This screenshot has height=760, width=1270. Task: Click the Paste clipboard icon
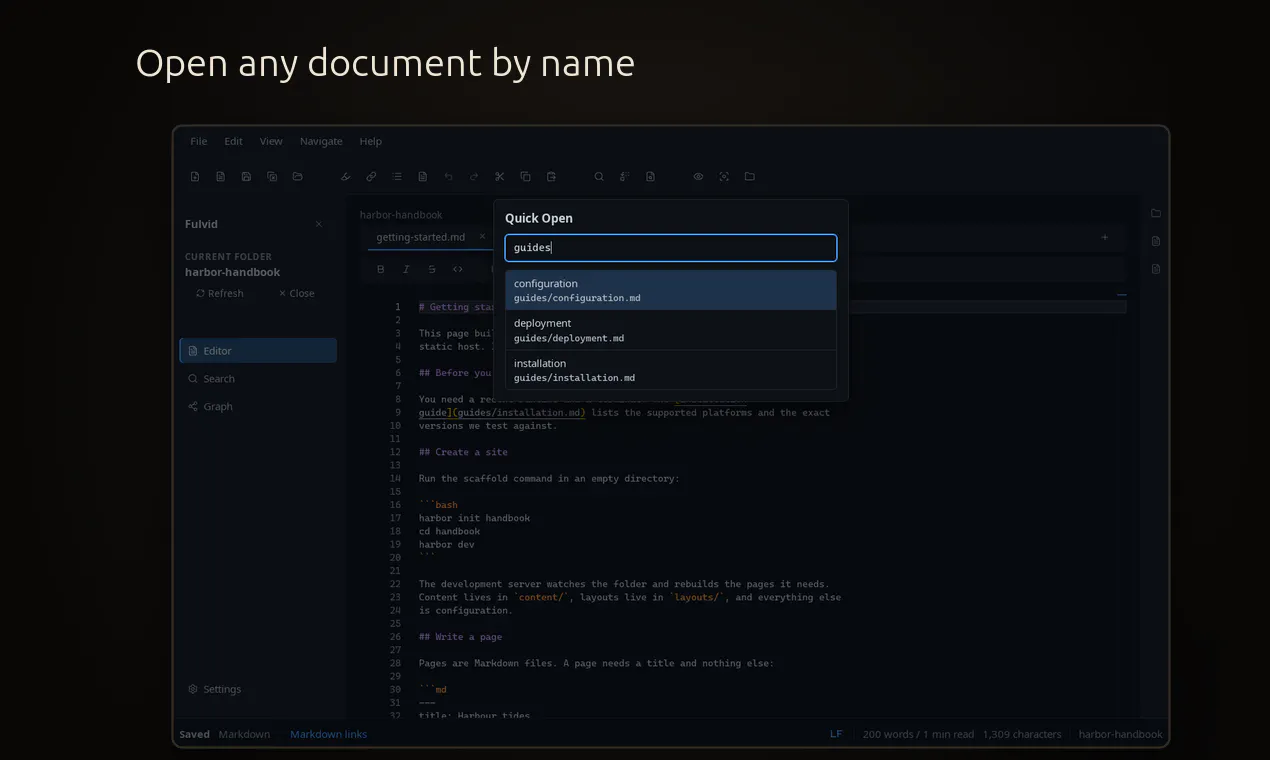click(551, 177)
